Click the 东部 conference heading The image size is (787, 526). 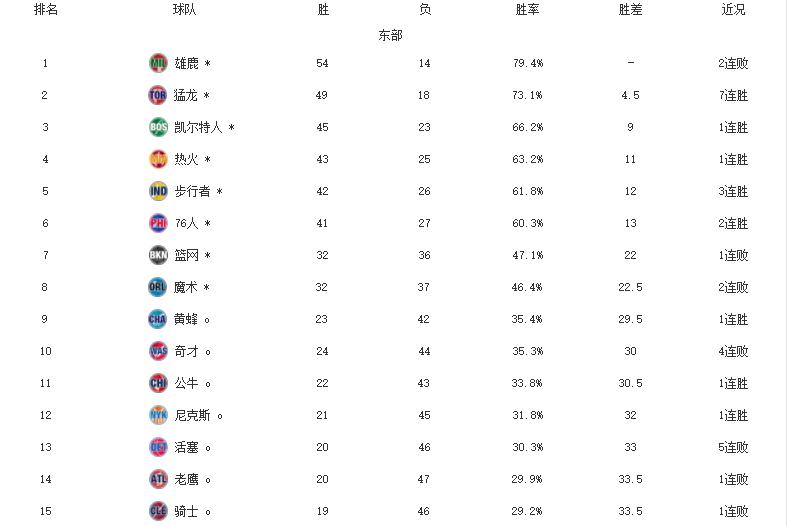(x=390, y=35)
